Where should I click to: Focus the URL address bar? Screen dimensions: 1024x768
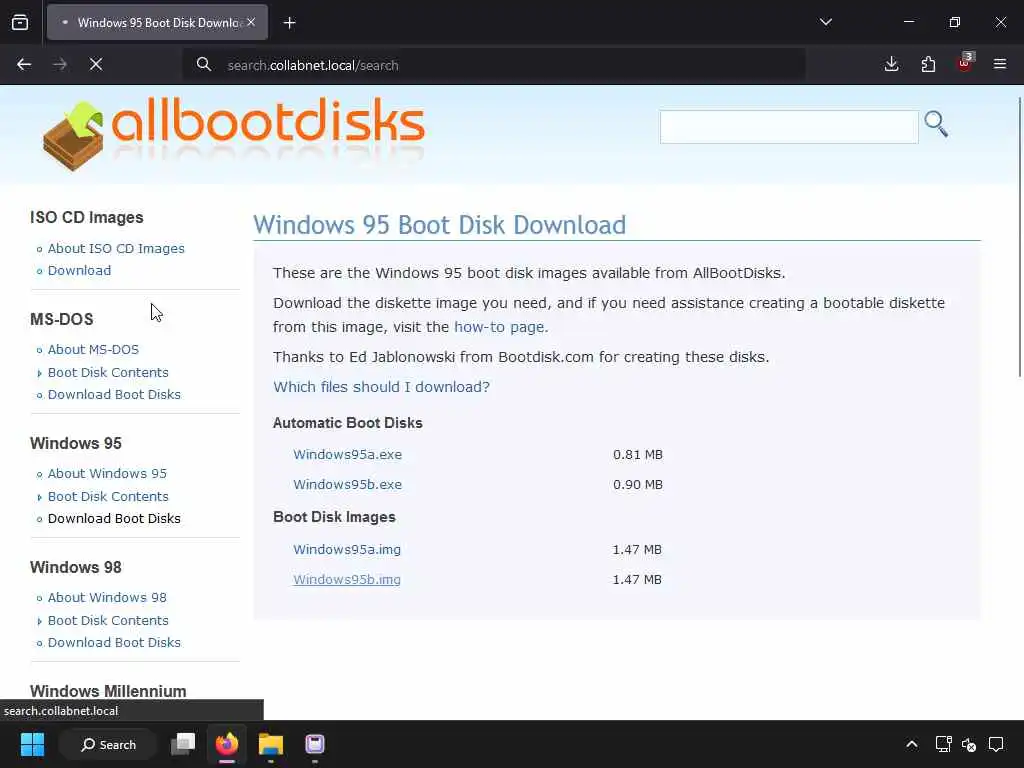(496, 65)
